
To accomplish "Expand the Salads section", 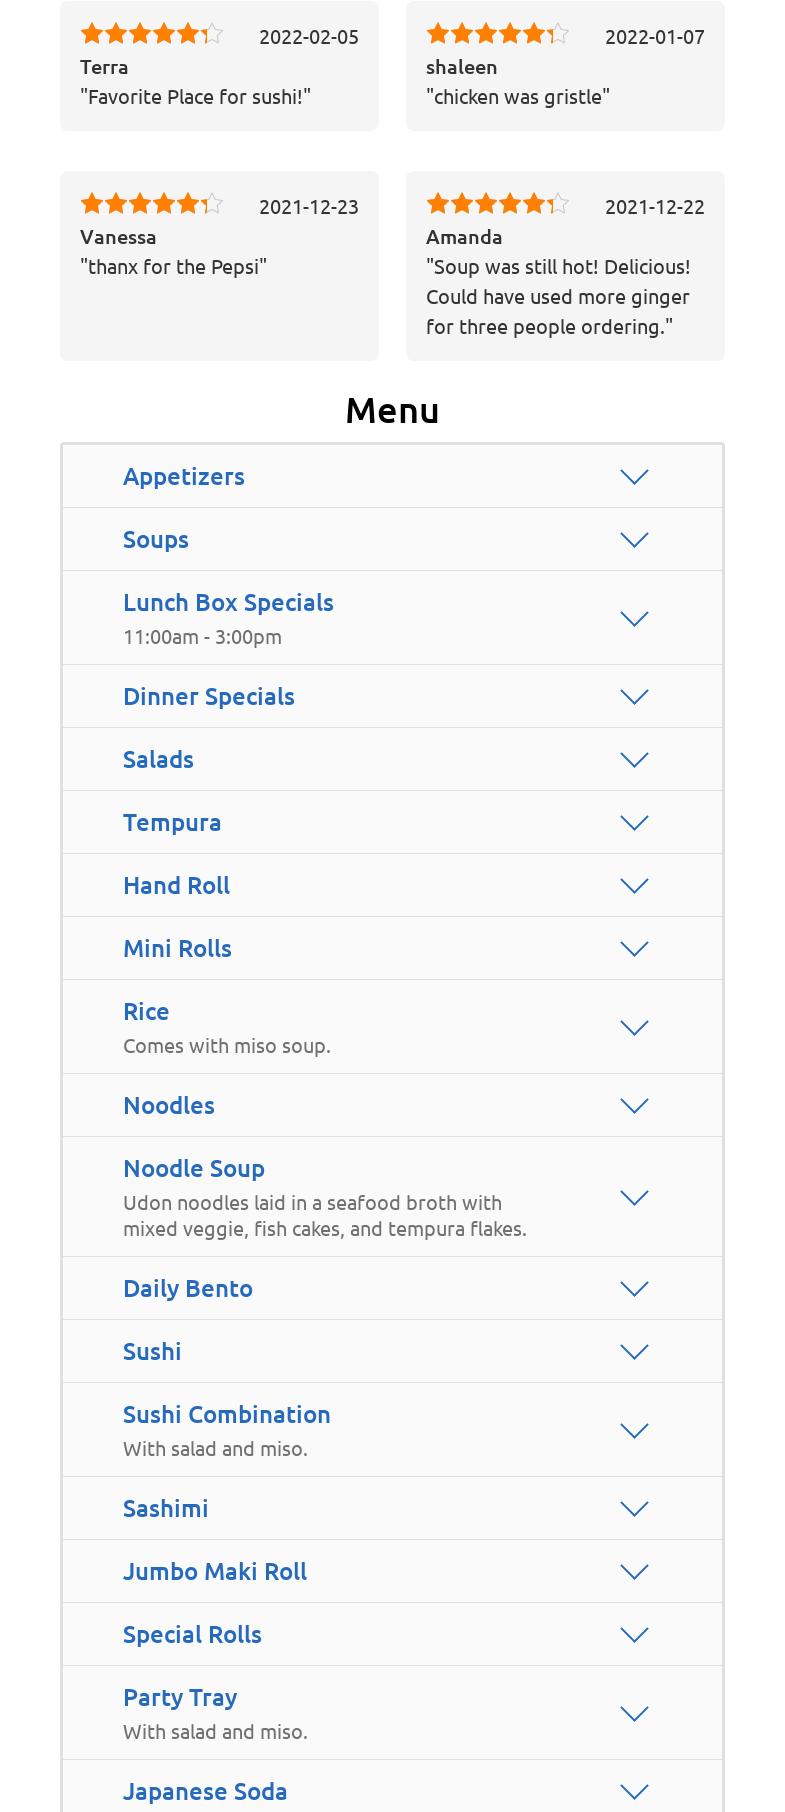I will [158, 760].
